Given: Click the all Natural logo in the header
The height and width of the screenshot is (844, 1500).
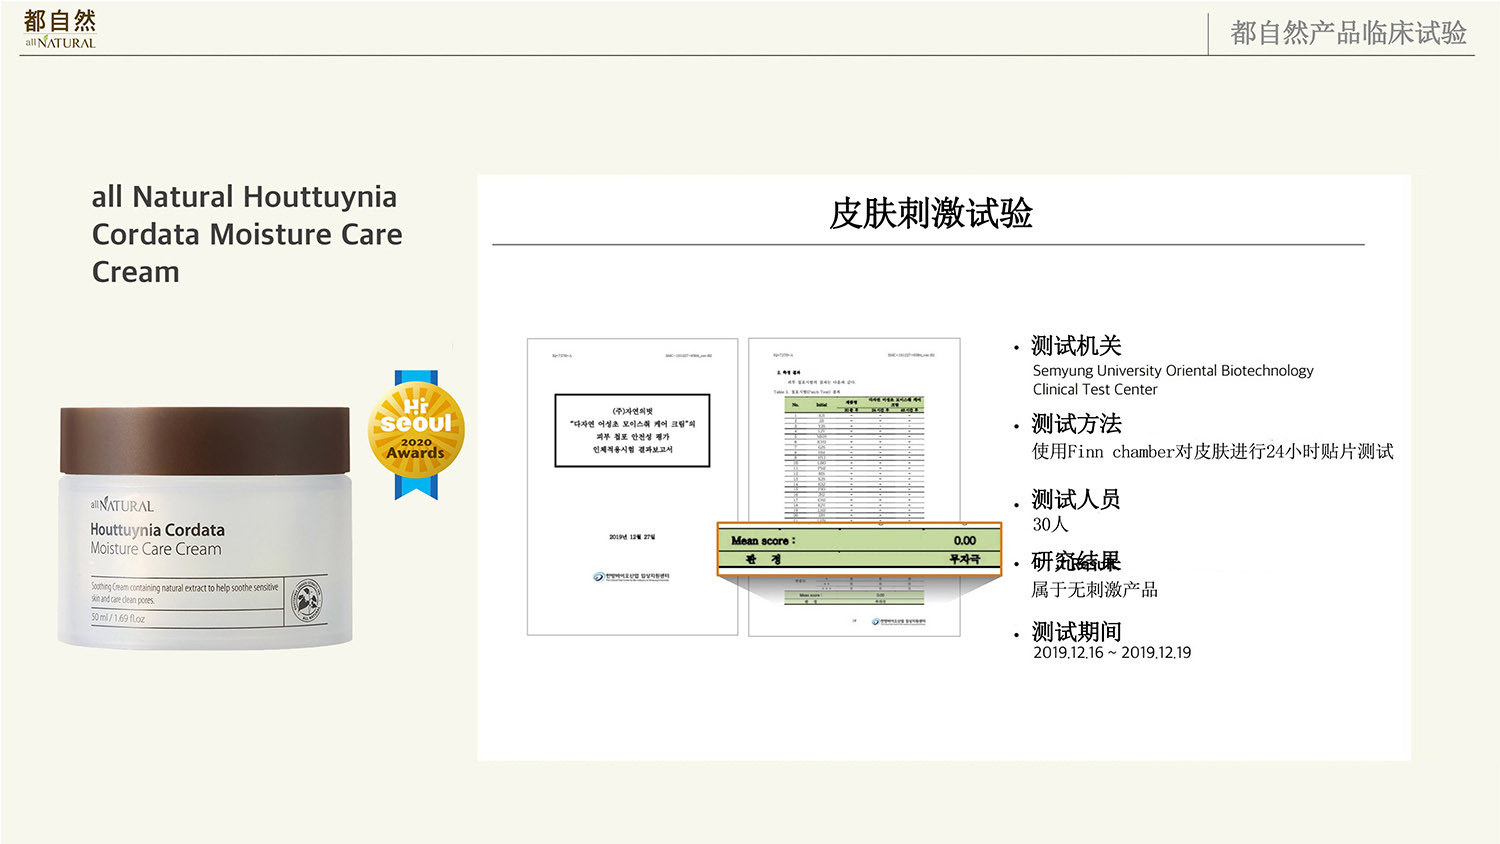Looking at the screenshot, I should click(x=60, y=29).
